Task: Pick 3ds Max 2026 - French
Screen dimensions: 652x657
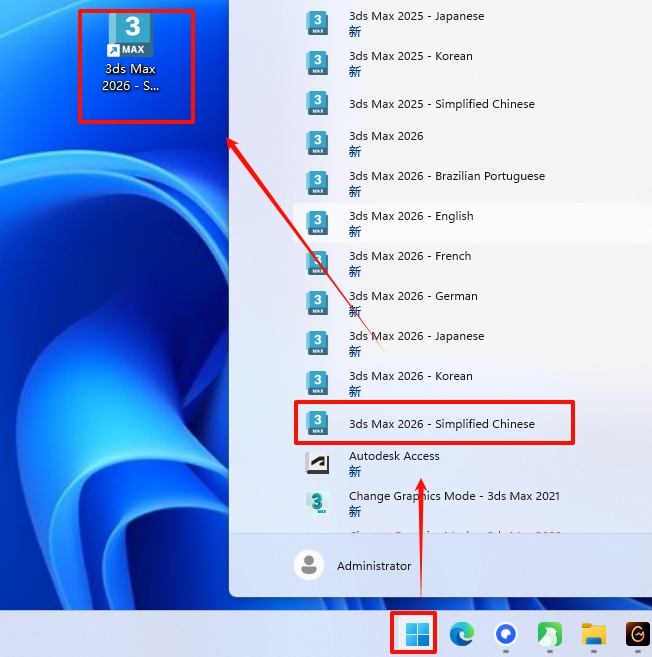Action: pos(409,257)
